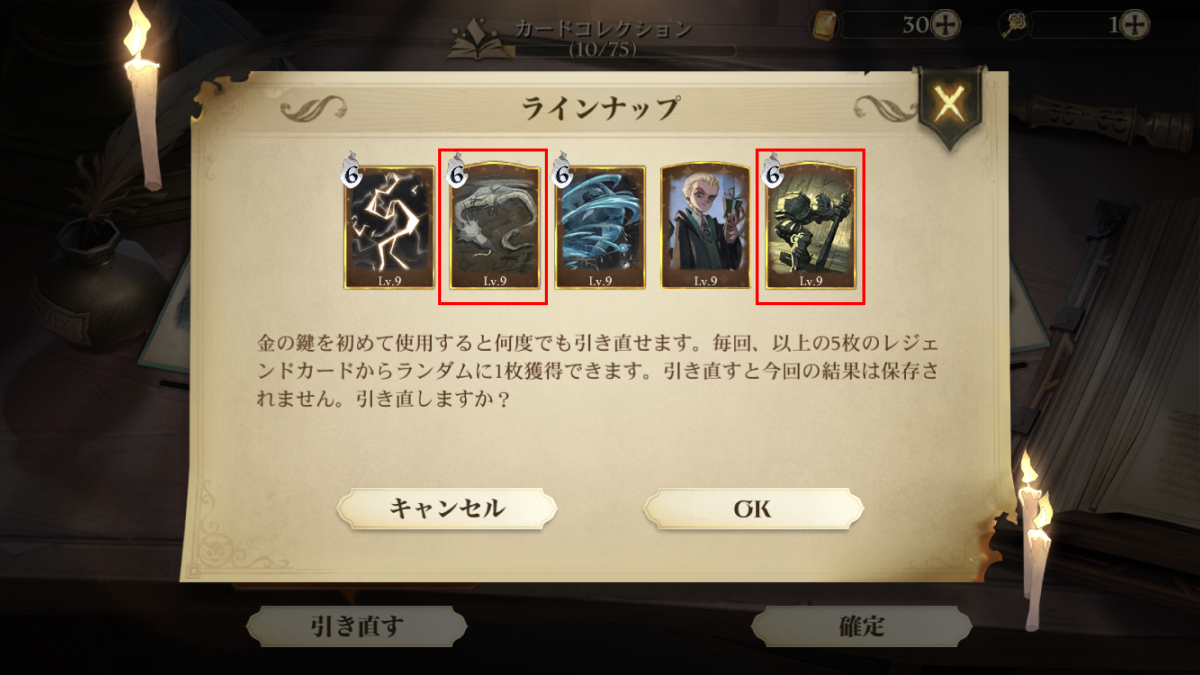Select the blue whirlwind spell card
Viewport: 1200px width, 675px height.
pyautogui.click(x=600, y=227)
